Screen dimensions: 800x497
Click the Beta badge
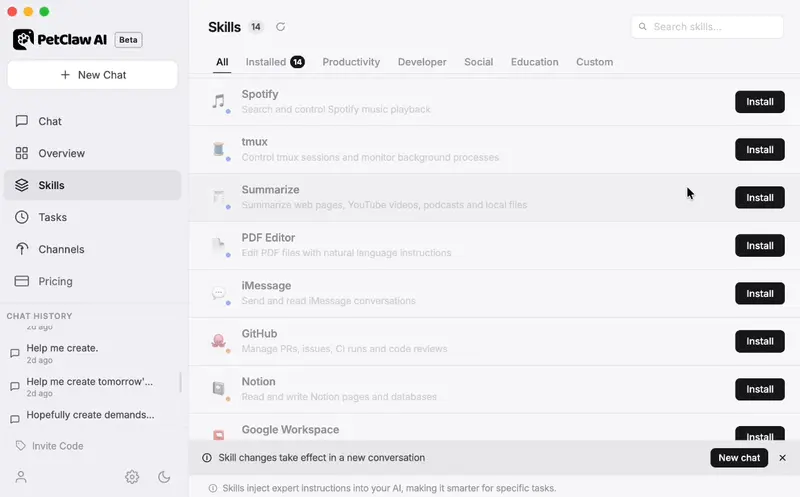(128, 40)
